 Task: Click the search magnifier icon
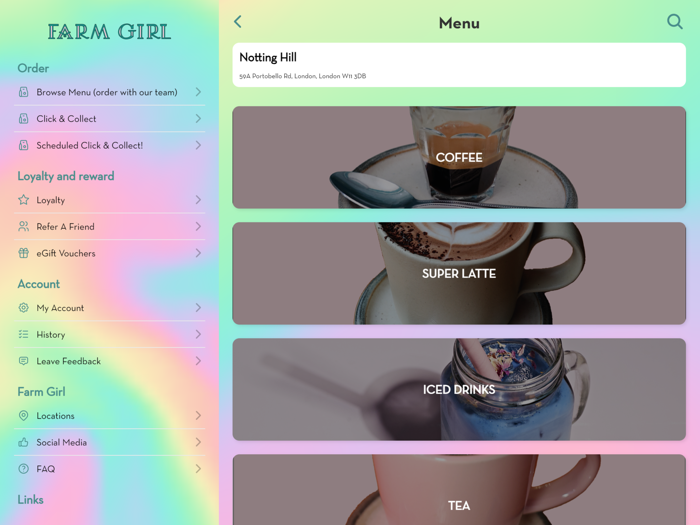(x=675, y=21)
